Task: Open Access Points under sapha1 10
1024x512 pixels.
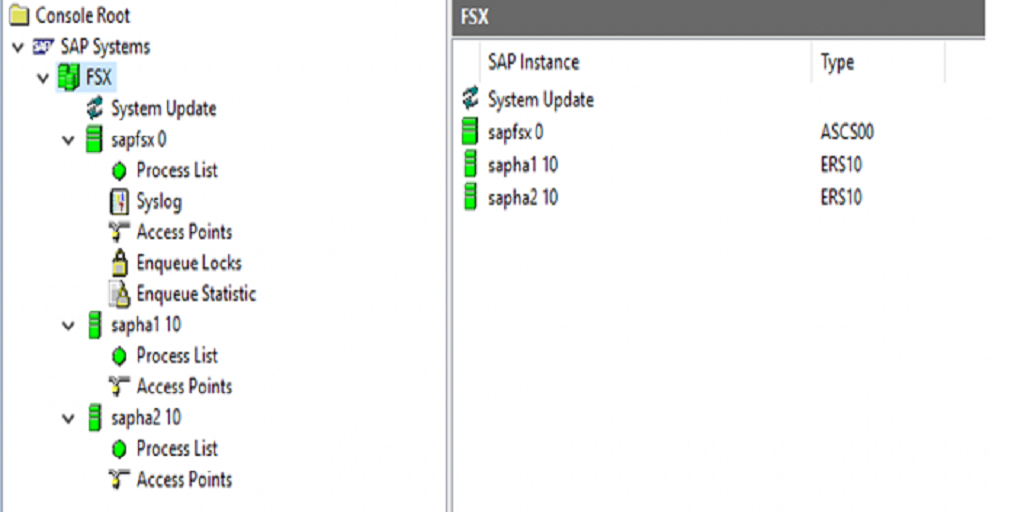Action: coord(184,387)
